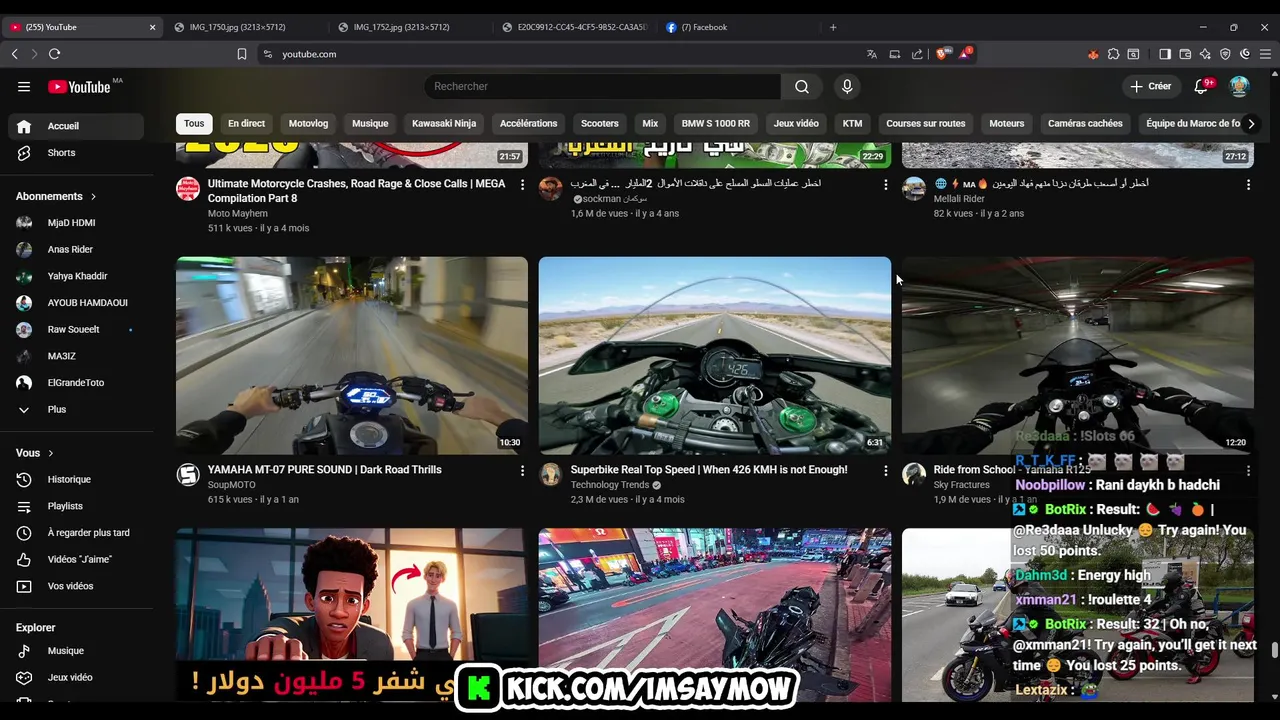Click the translate page icon
1280x720 pixels.
(x=872, y=54)
